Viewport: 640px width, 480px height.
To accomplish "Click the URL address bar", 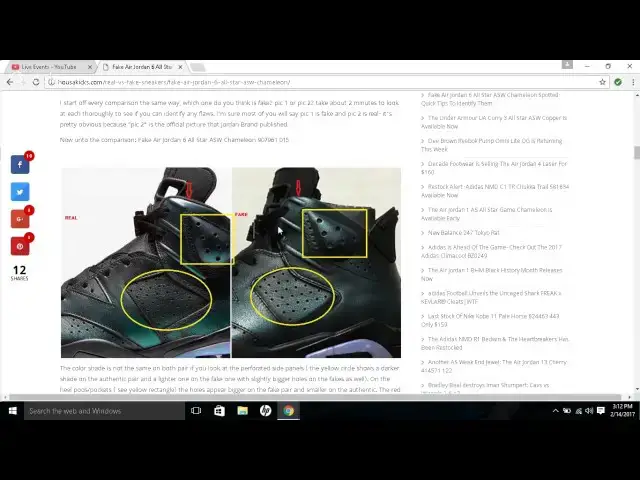I will point(327,82).
